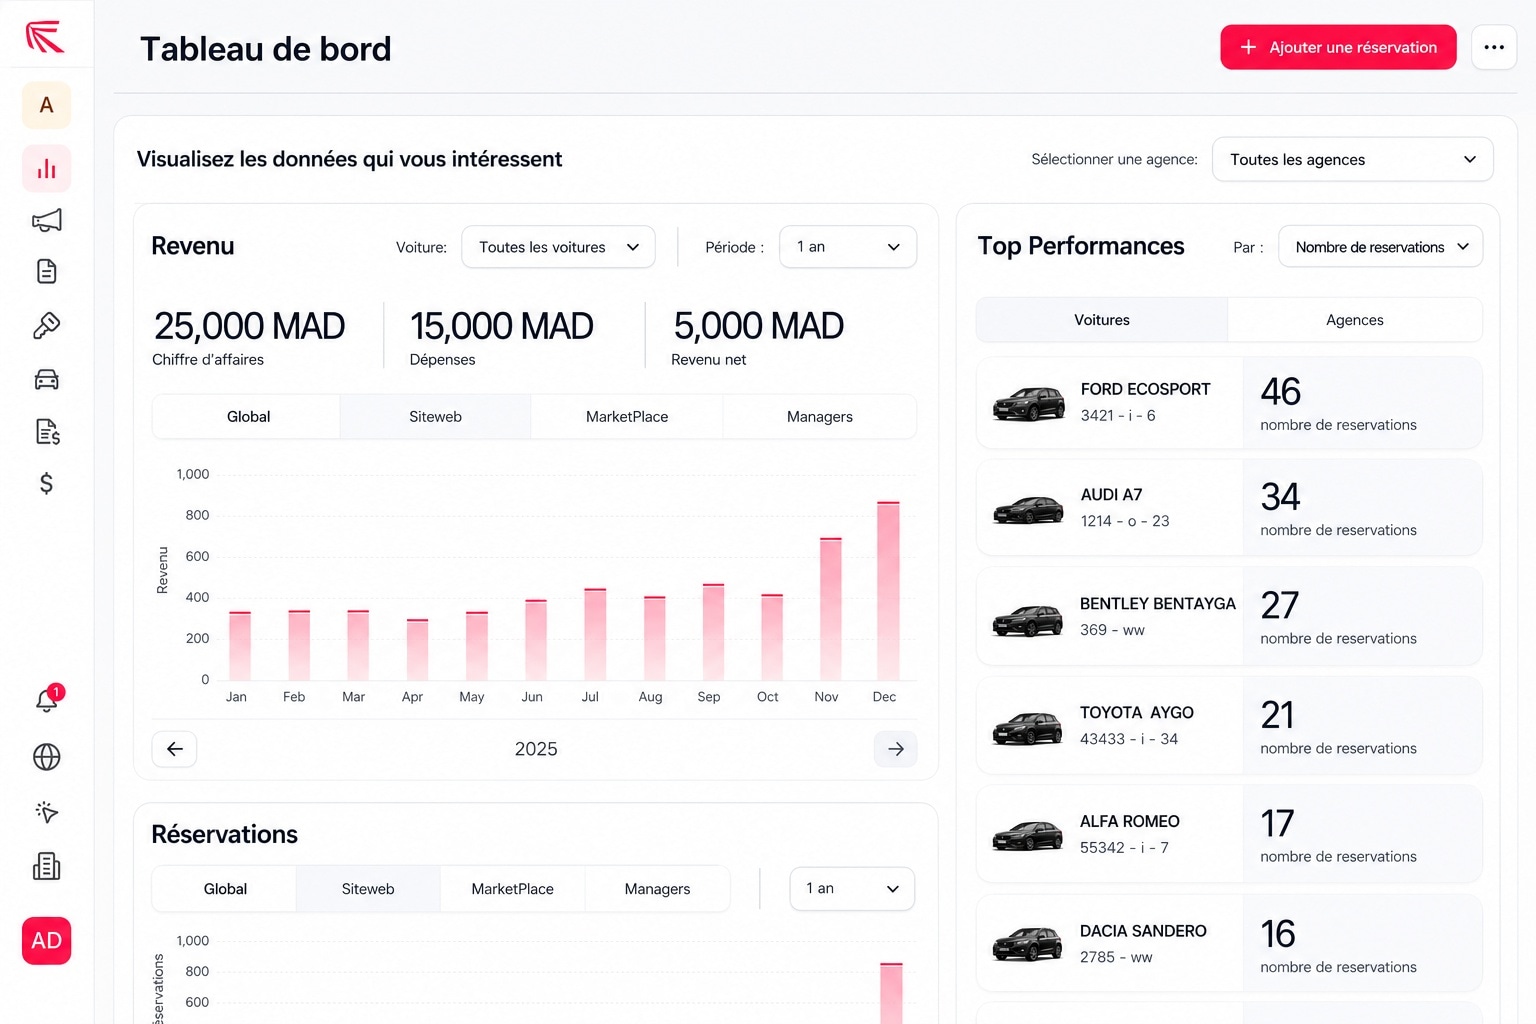Select the Managers tab in Revenu

pyautogui.click(x=820, y=417)
